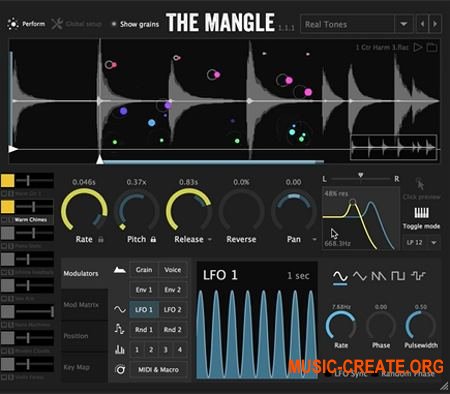This screenshot has height=394, width=450.
Task: Open the MIDI & Macro button
Action: tap(158, 370)
